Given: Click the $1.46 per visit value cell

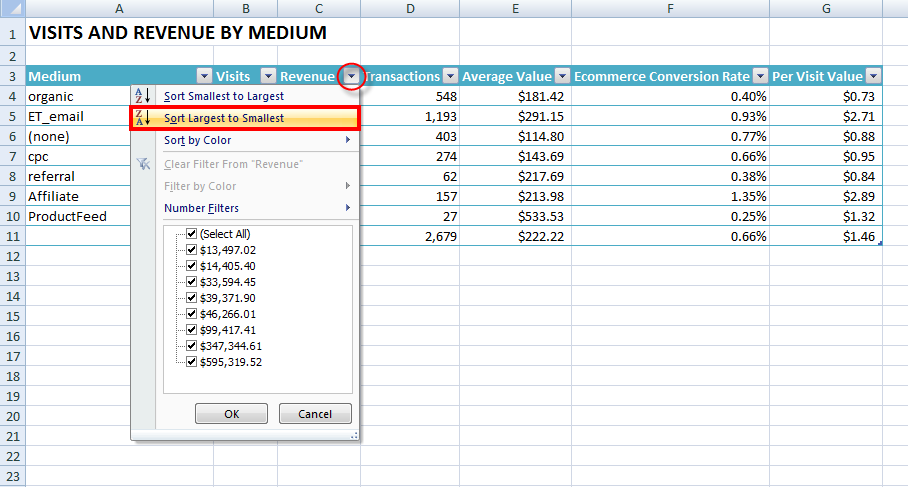Looking at the screenshot, I should pos(826,236).
